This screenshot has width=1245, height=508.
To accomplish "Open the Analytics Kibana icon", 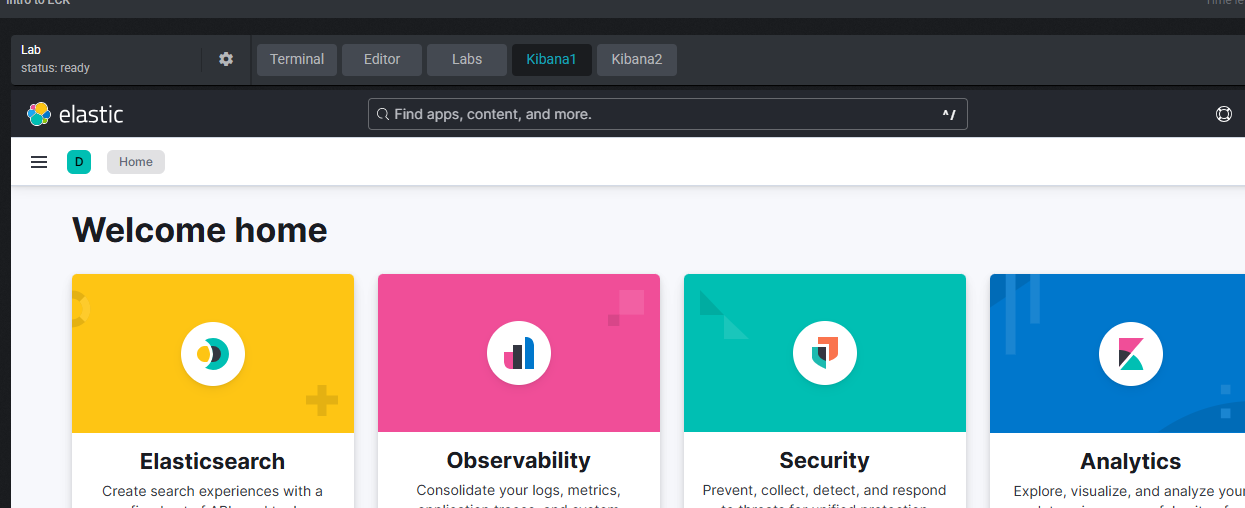I will (x=1131, y=353).
